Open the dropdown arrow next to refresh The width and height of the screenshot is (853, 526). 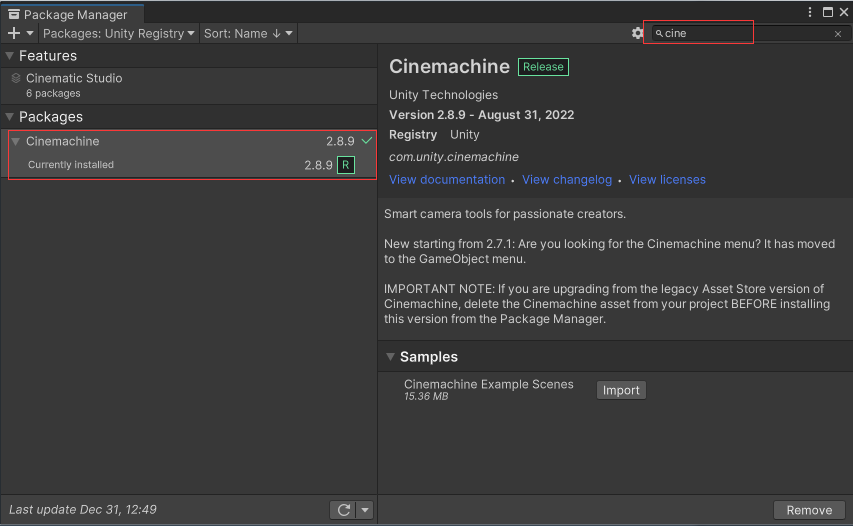tap(364, 510)
